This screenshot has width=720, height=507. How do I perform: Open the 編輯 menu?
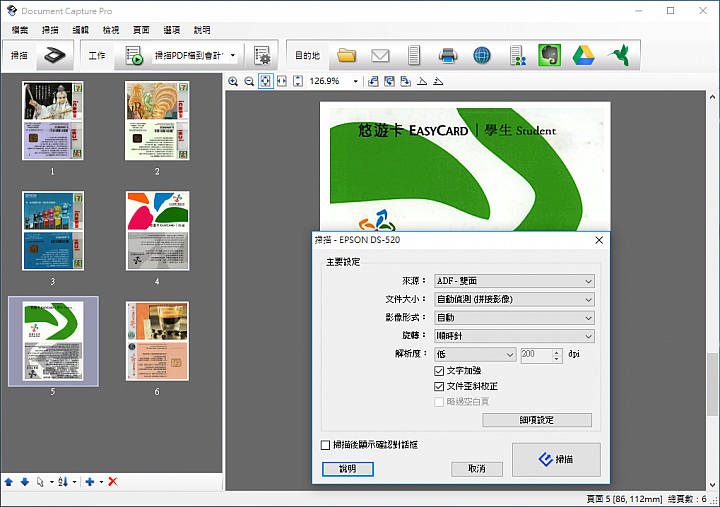tap(80, 30)
